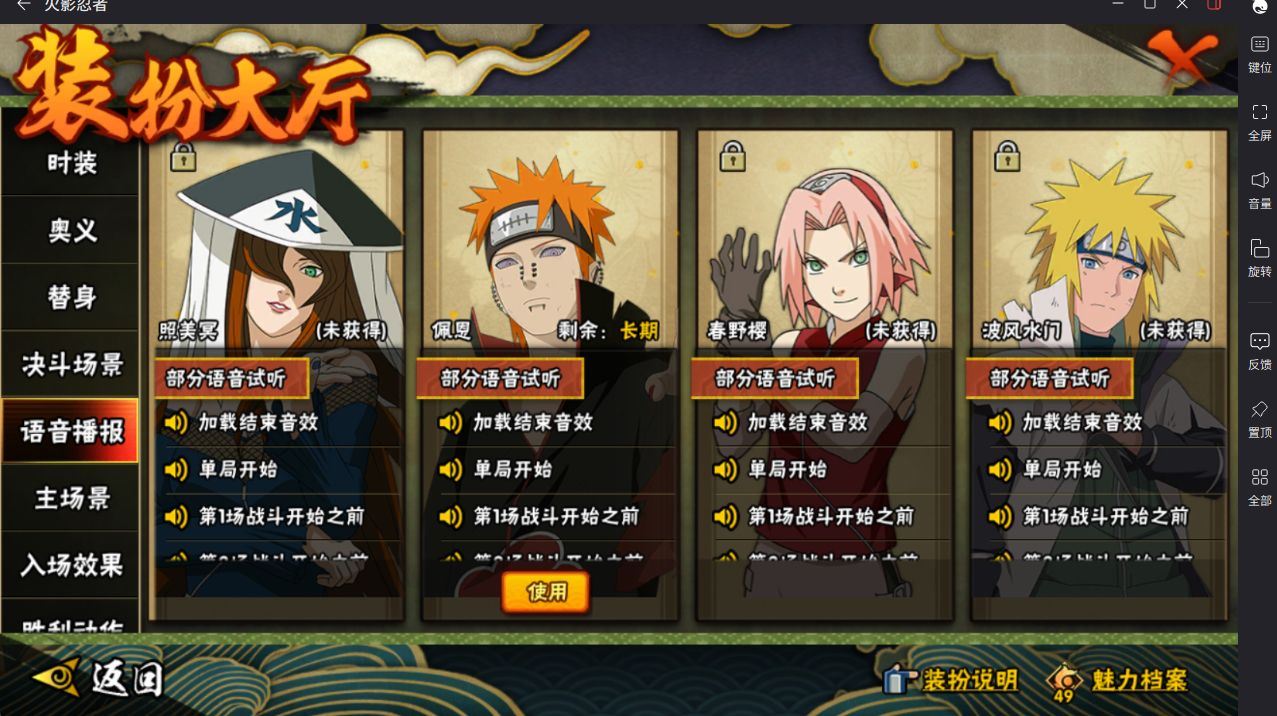Click 使用 button under 佩恩
This screenshot has width=1277, height=716.
click(x=546, y=592)
